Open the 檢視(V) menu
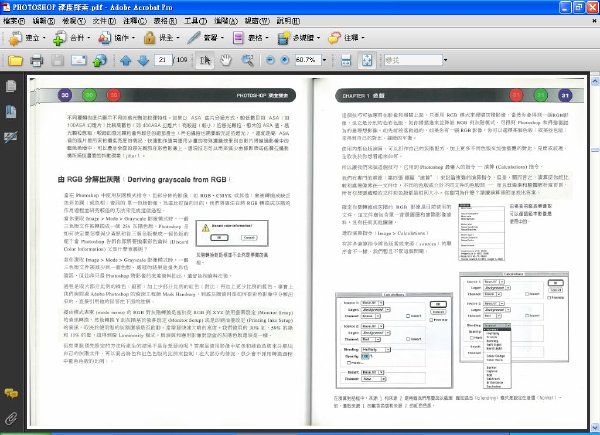This screenshot has width=600, height=435. [x=74, y=21]
